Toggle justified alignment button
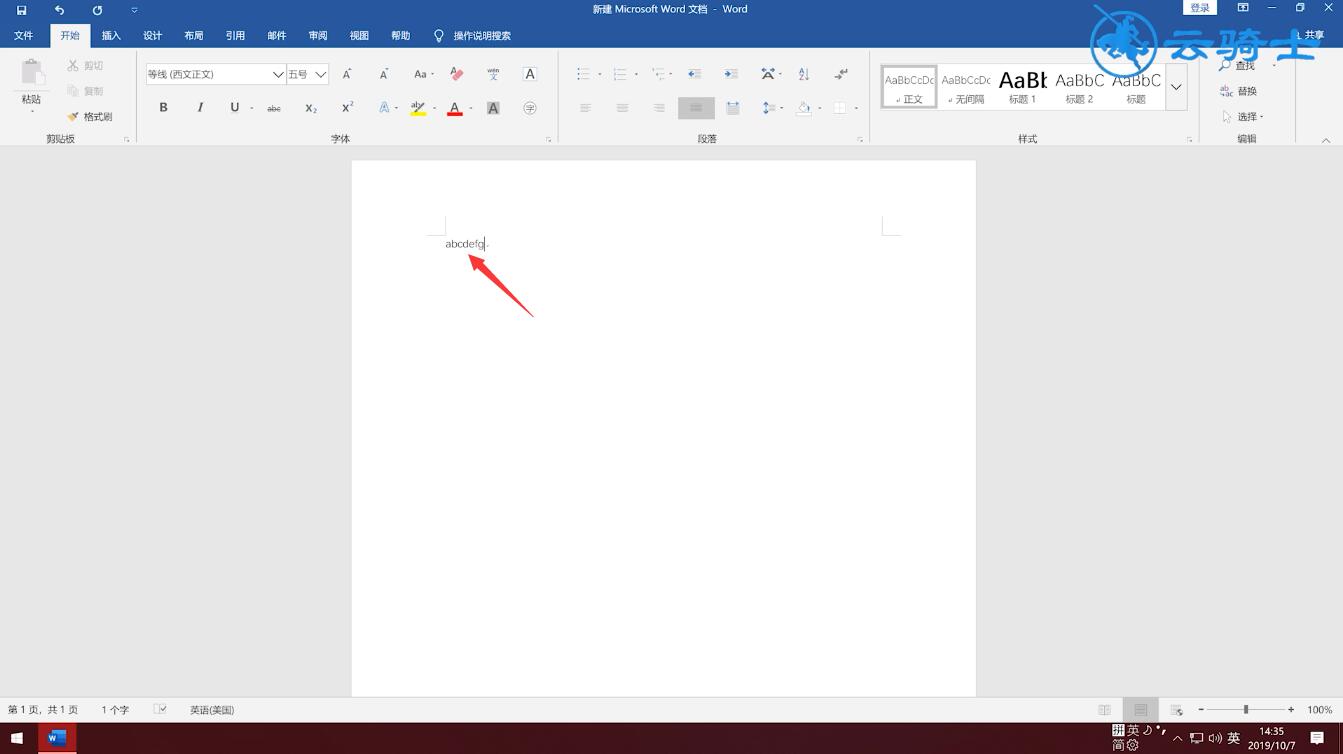This screenshot has height=754, width=1343. [x=696, y=108]
